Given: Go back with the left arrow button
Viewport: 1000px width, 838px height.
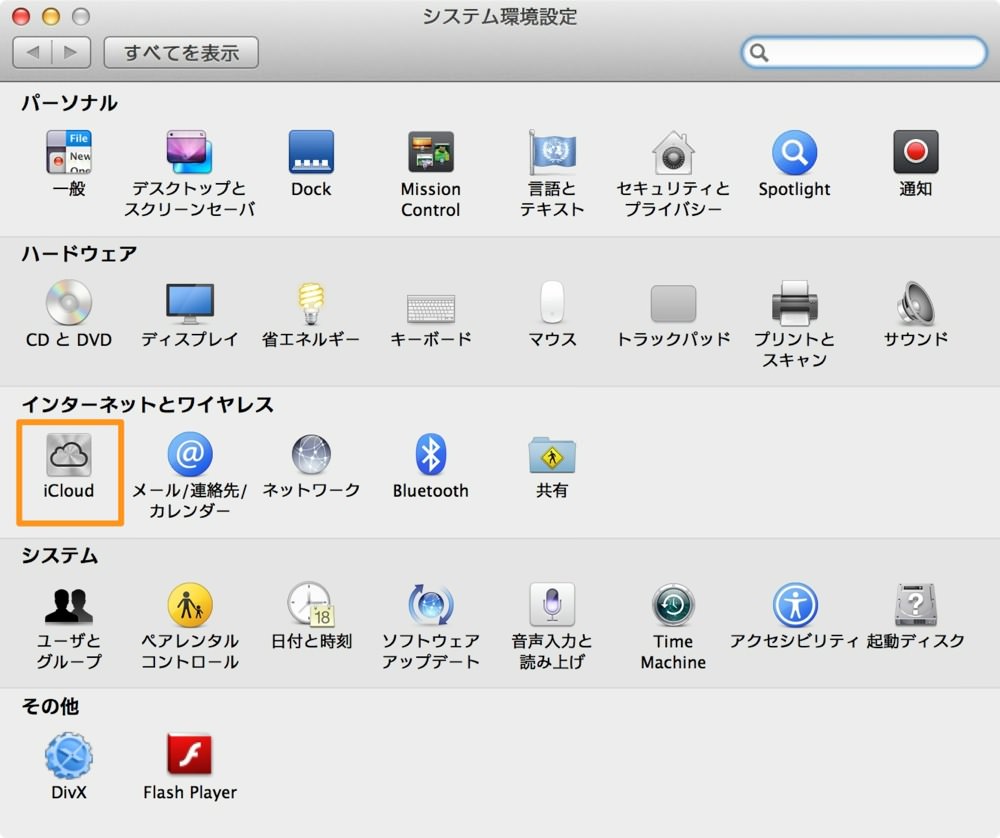Looking at the screenshot, I should pos(33,52).
